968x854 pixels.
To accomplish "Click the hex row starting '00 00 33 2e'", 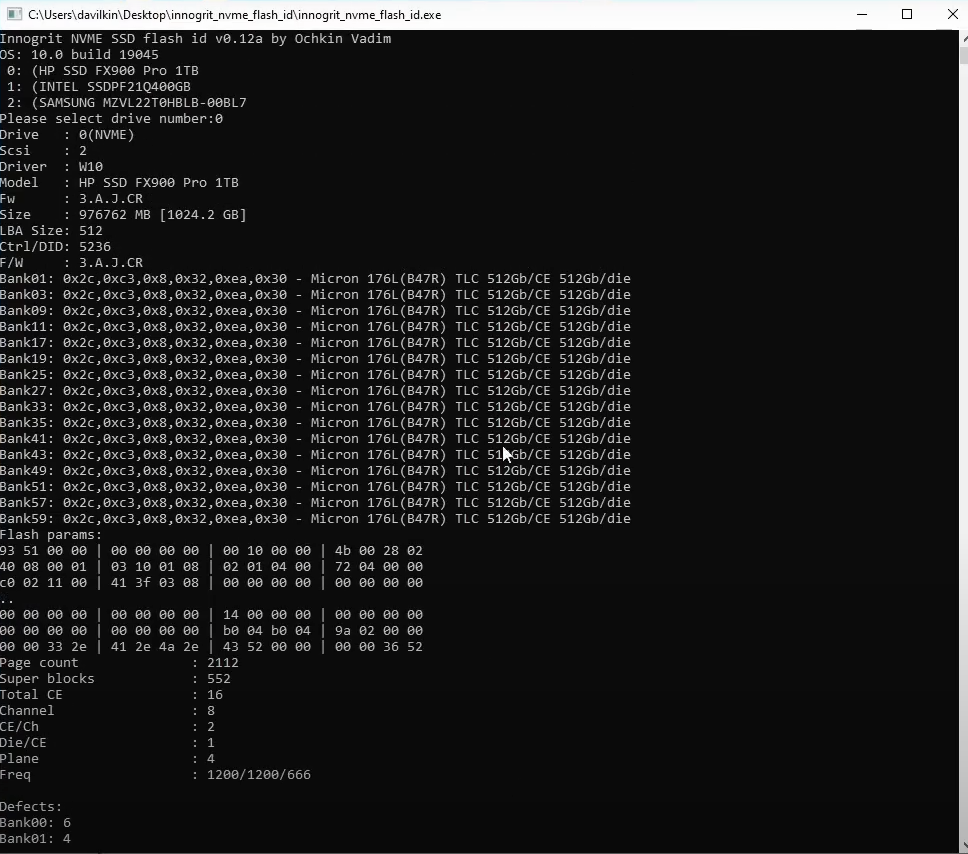I will [x=211, y=648].
